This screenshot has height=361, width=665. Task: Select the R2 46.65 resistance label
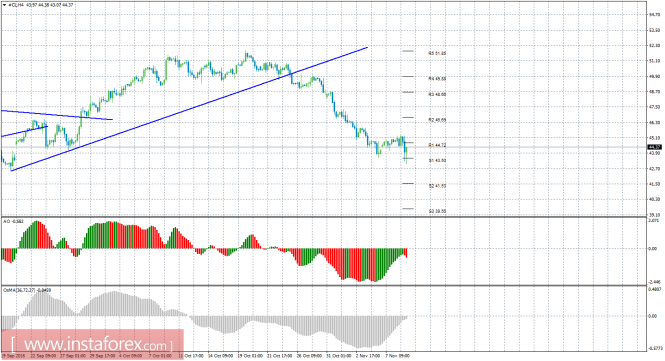point(437,120)
